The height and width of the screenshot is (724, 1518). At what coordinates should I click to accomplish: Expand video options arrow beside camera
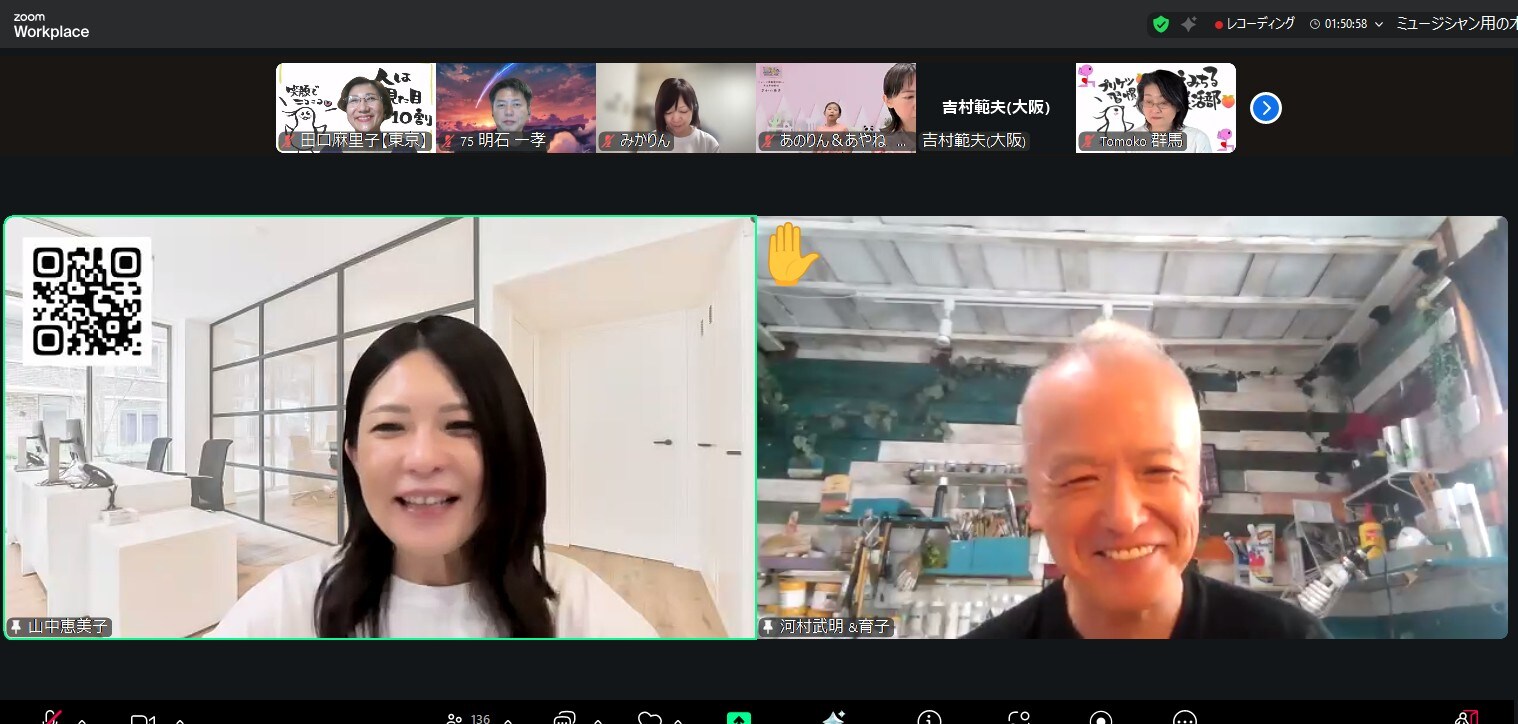[x=180, y=719]
